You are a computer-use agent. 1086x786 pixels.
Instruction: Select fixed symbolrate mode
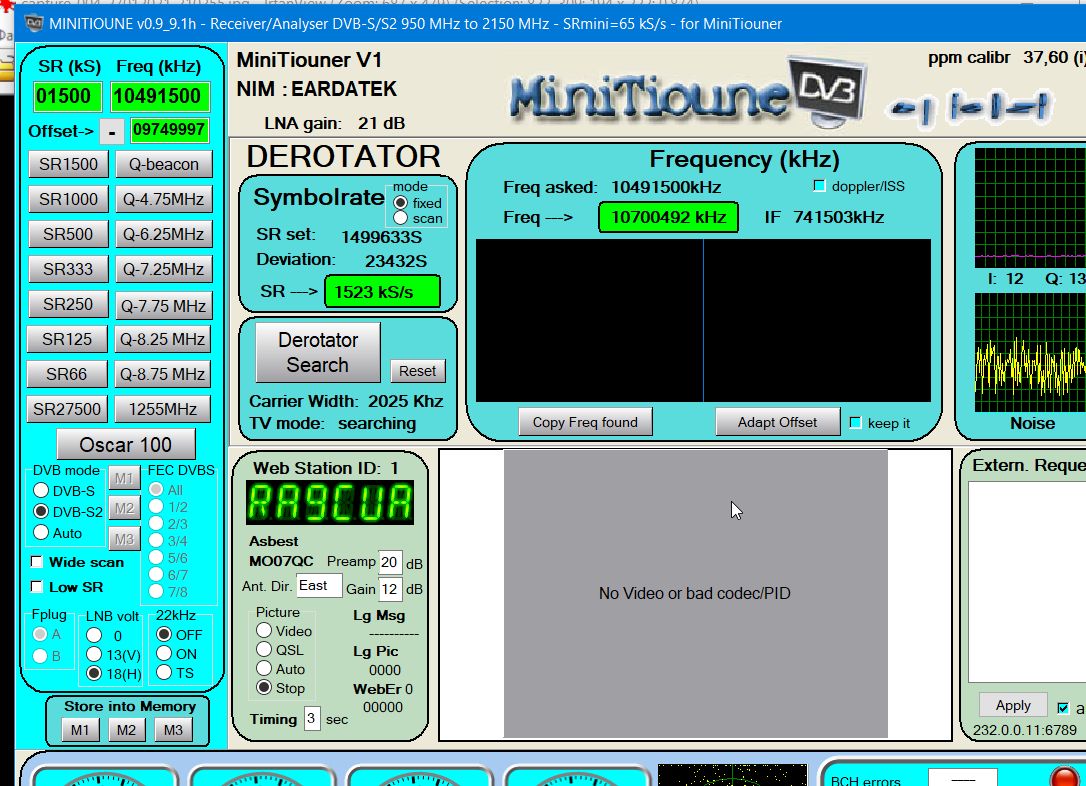[x=400, y=203]
